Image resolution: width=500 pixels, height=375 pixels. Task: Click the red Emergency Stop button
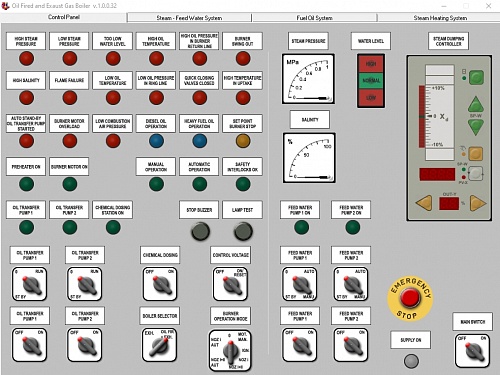tap(410, 297)
